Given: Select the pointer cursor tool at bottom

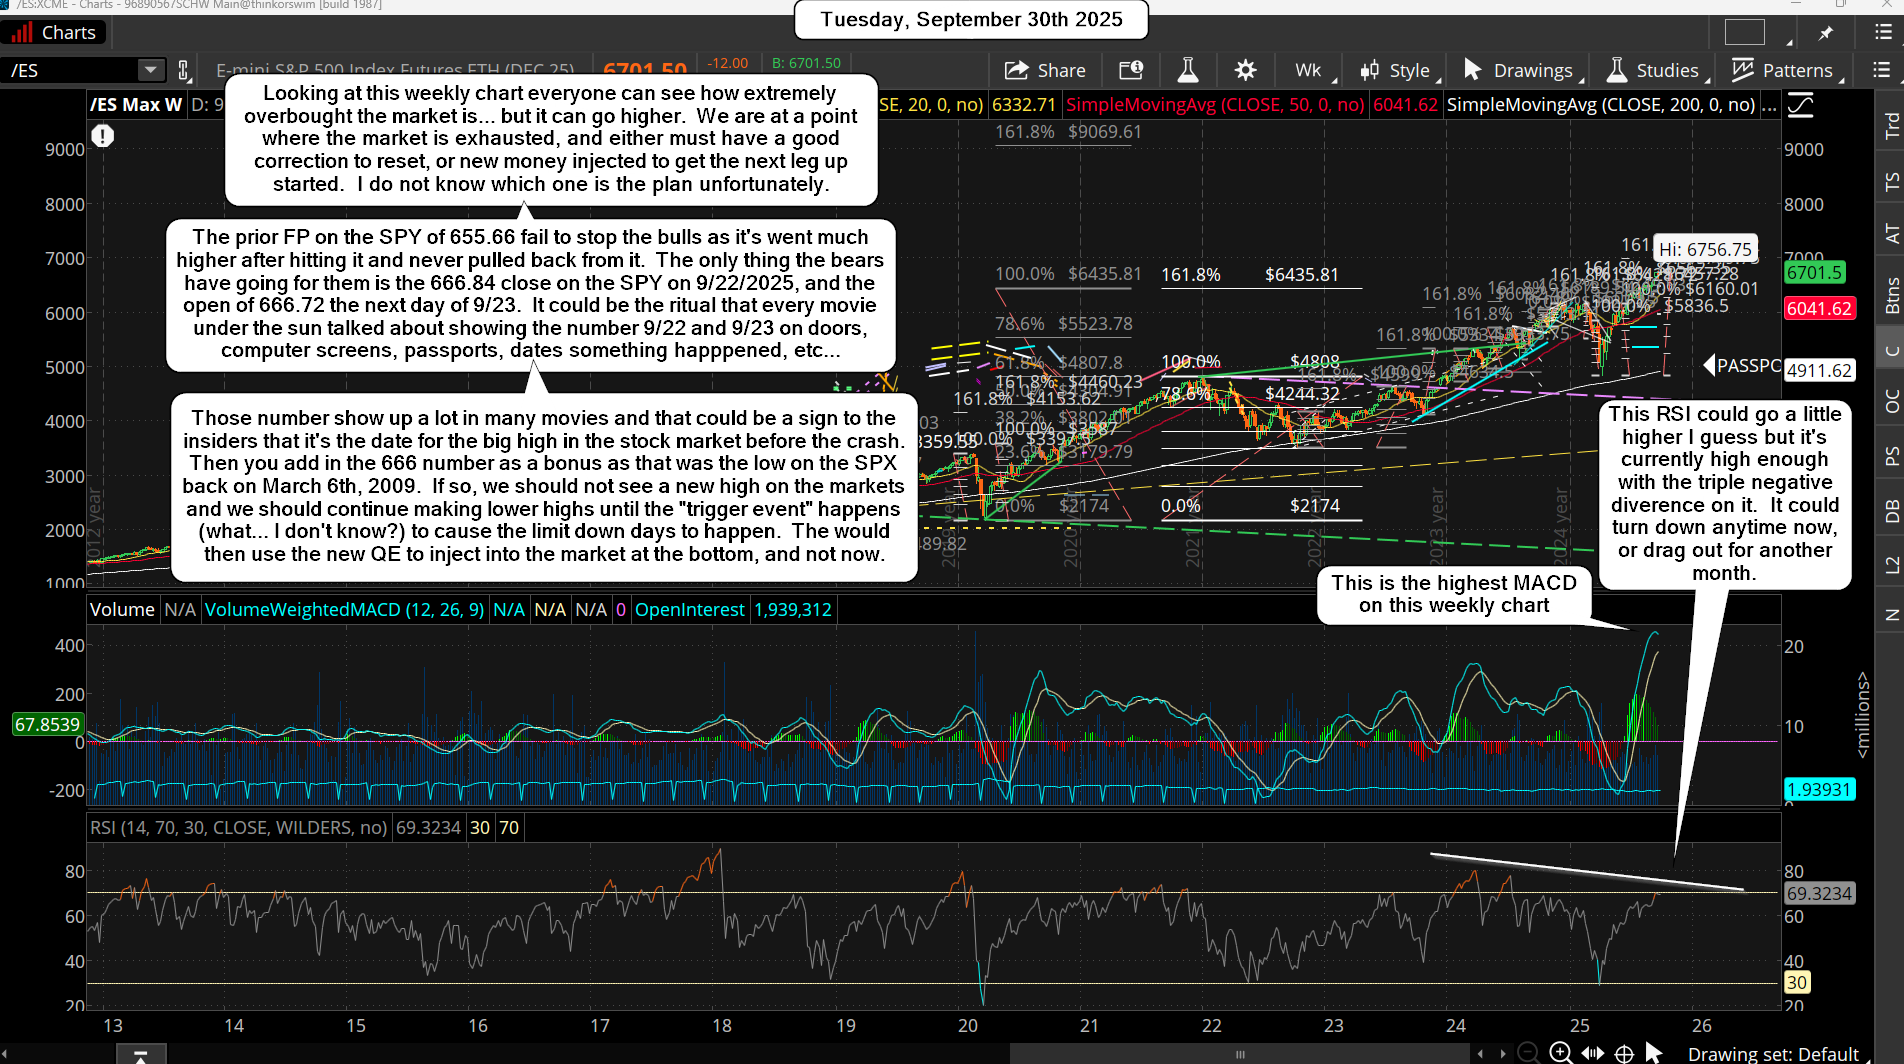Looking at the screenshot, I should [1653, 1052].
